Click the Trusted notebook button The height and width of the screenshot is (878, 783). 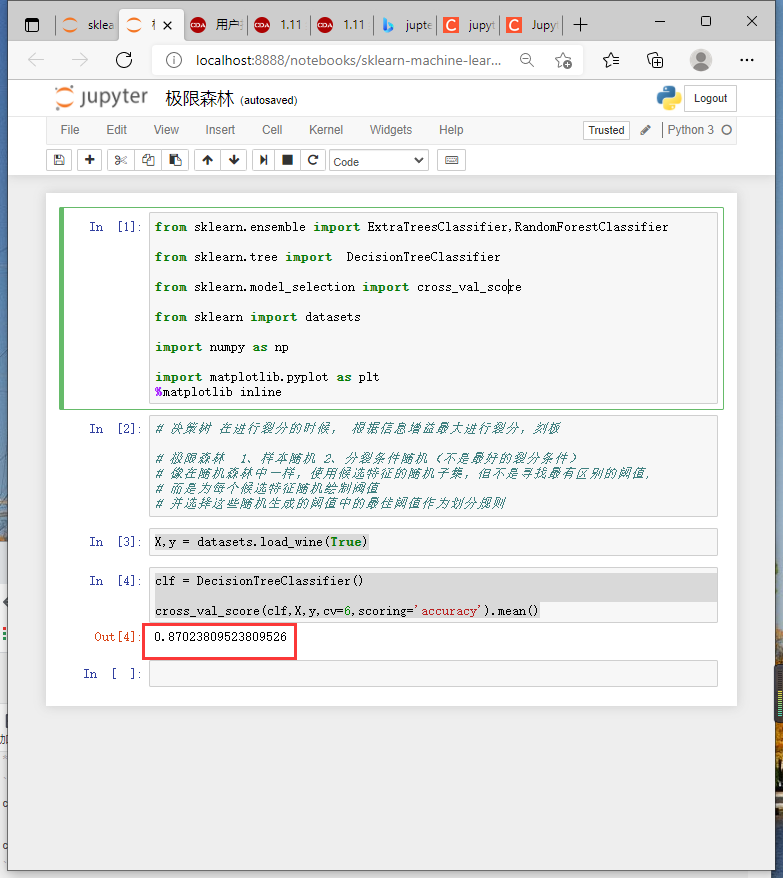pos(606,130)
